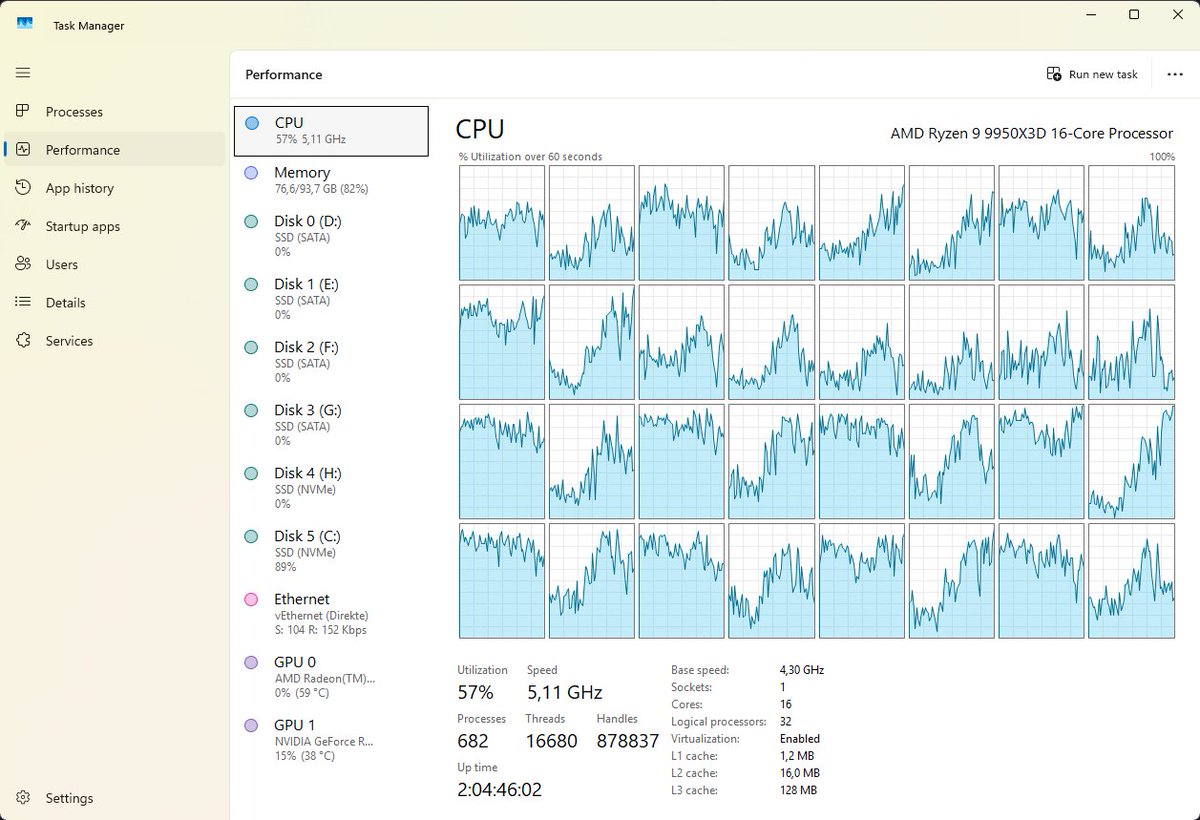Open GPU 0 AMD Radeon view
The height and width of the screenshot is (820, 1200).
tap(331, 677)
